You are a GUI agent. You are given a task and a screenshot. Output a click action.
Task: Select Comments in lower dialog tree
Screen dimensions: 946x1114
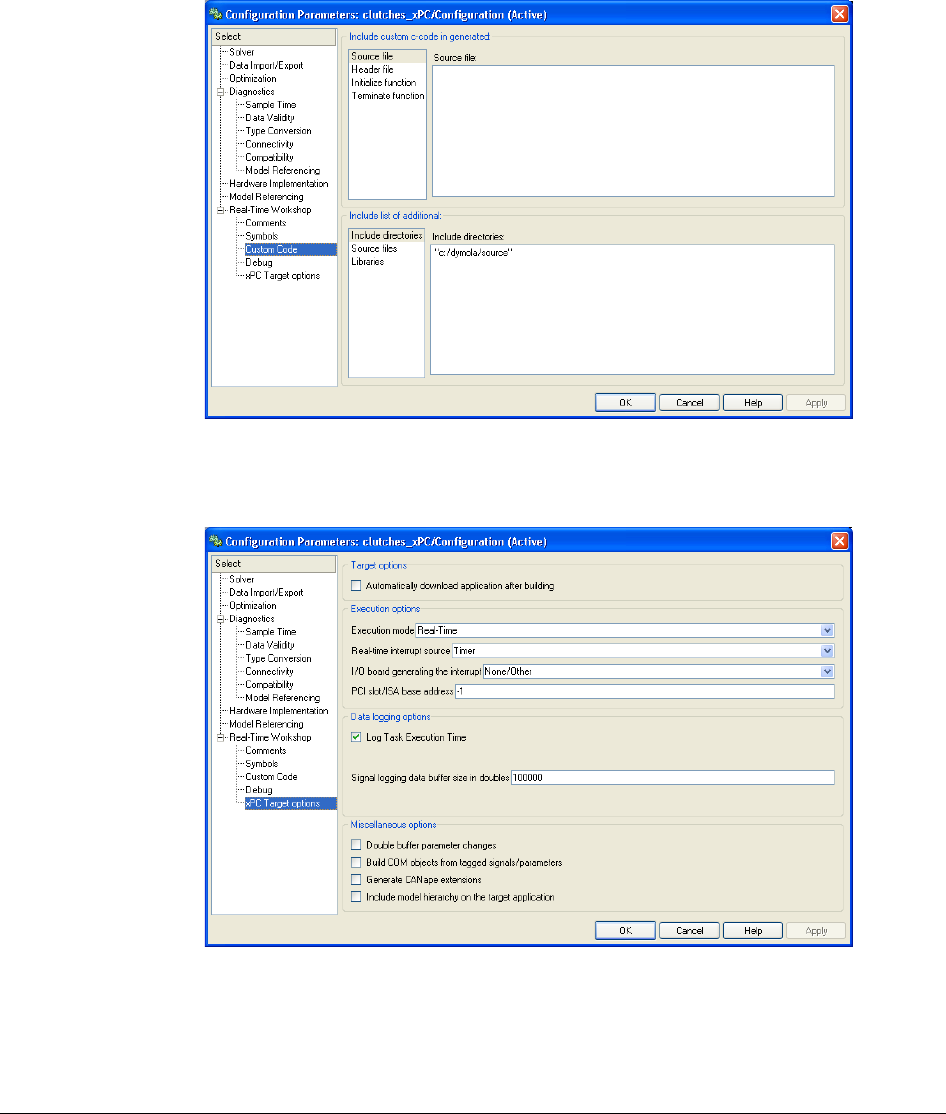(x=266, y=751)
